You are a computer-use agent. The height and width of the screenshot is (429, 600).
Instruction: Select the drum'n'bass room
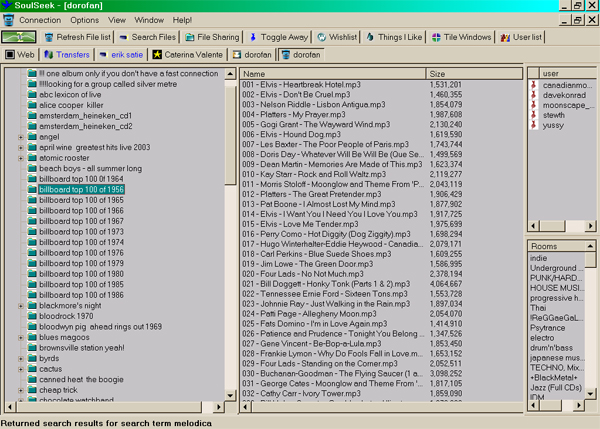[x=551, y=347]
